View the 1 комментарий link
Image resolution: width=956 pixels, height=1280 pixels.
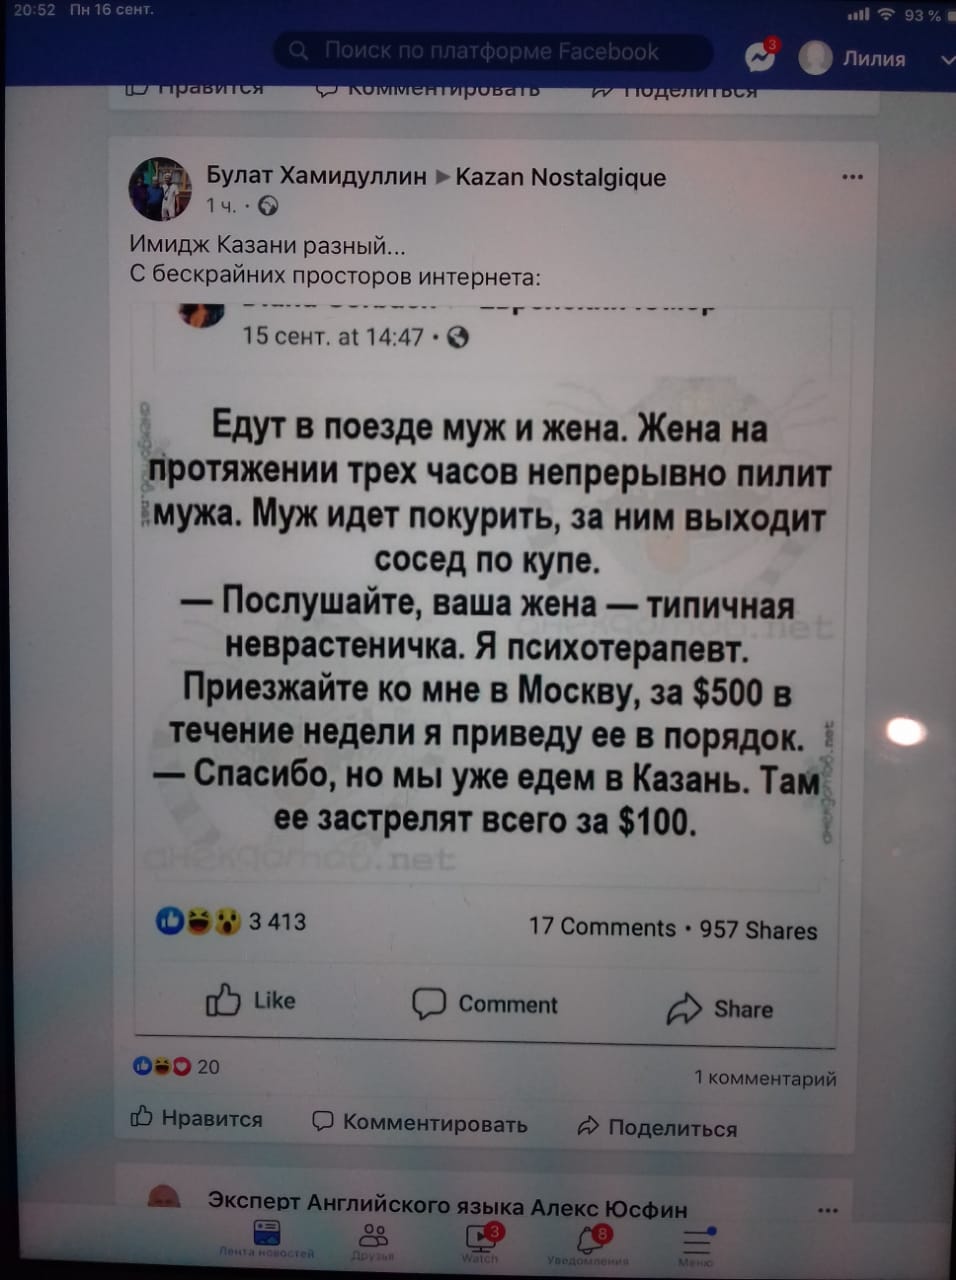(765, 1078)
